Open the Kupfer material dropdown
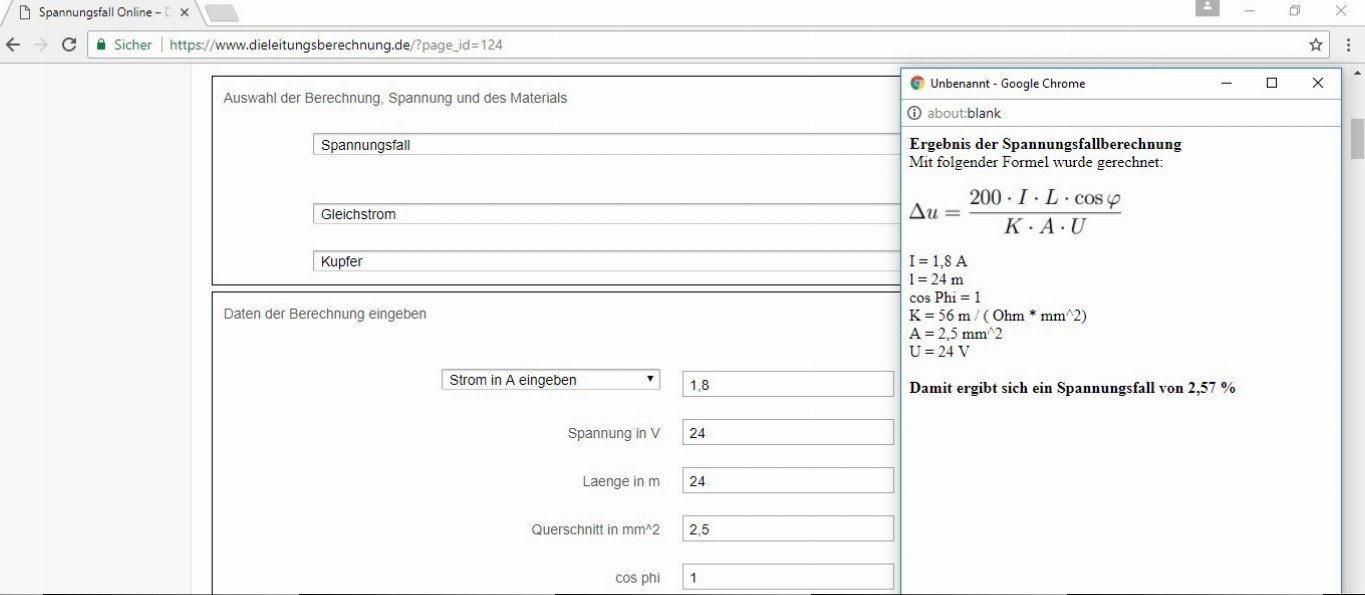 tap(607, 261)
